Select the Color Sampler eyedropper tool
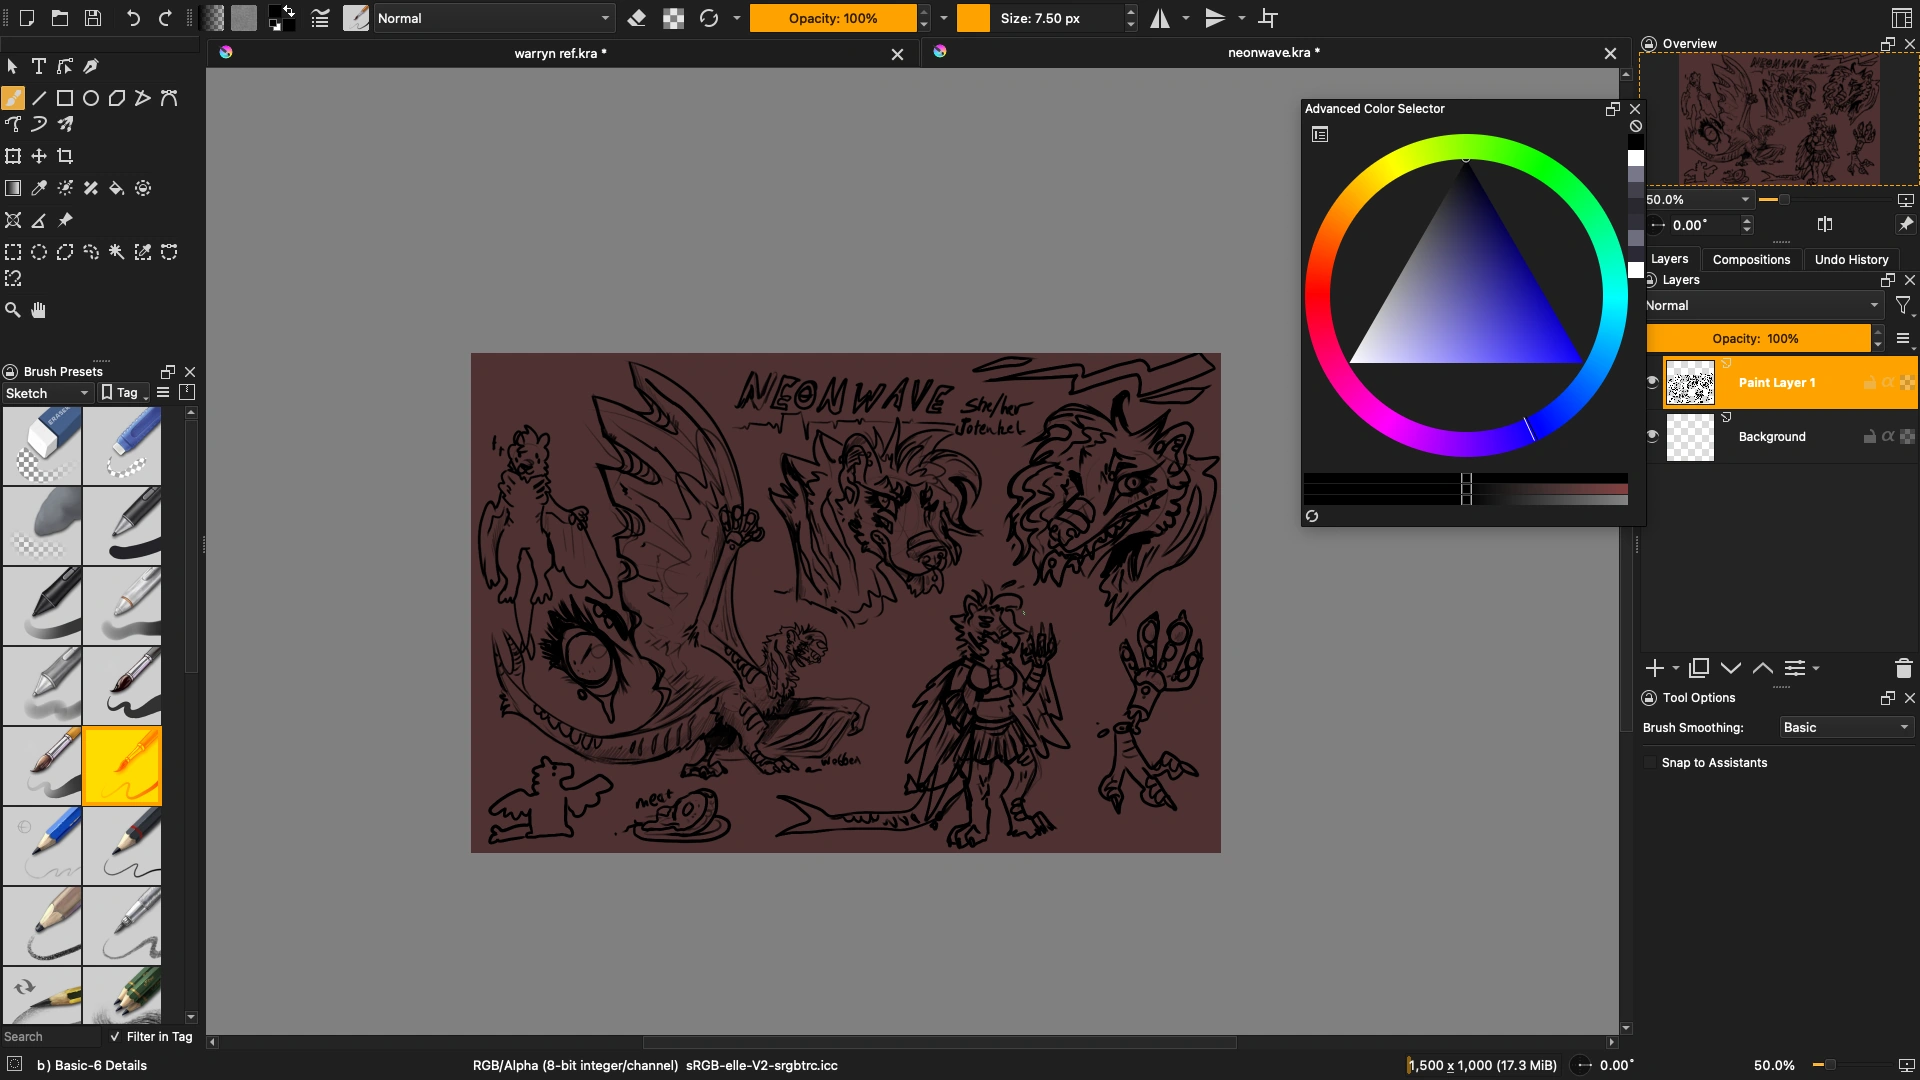Viewport: 1920px width, 1080px height. tap(39, 188)
